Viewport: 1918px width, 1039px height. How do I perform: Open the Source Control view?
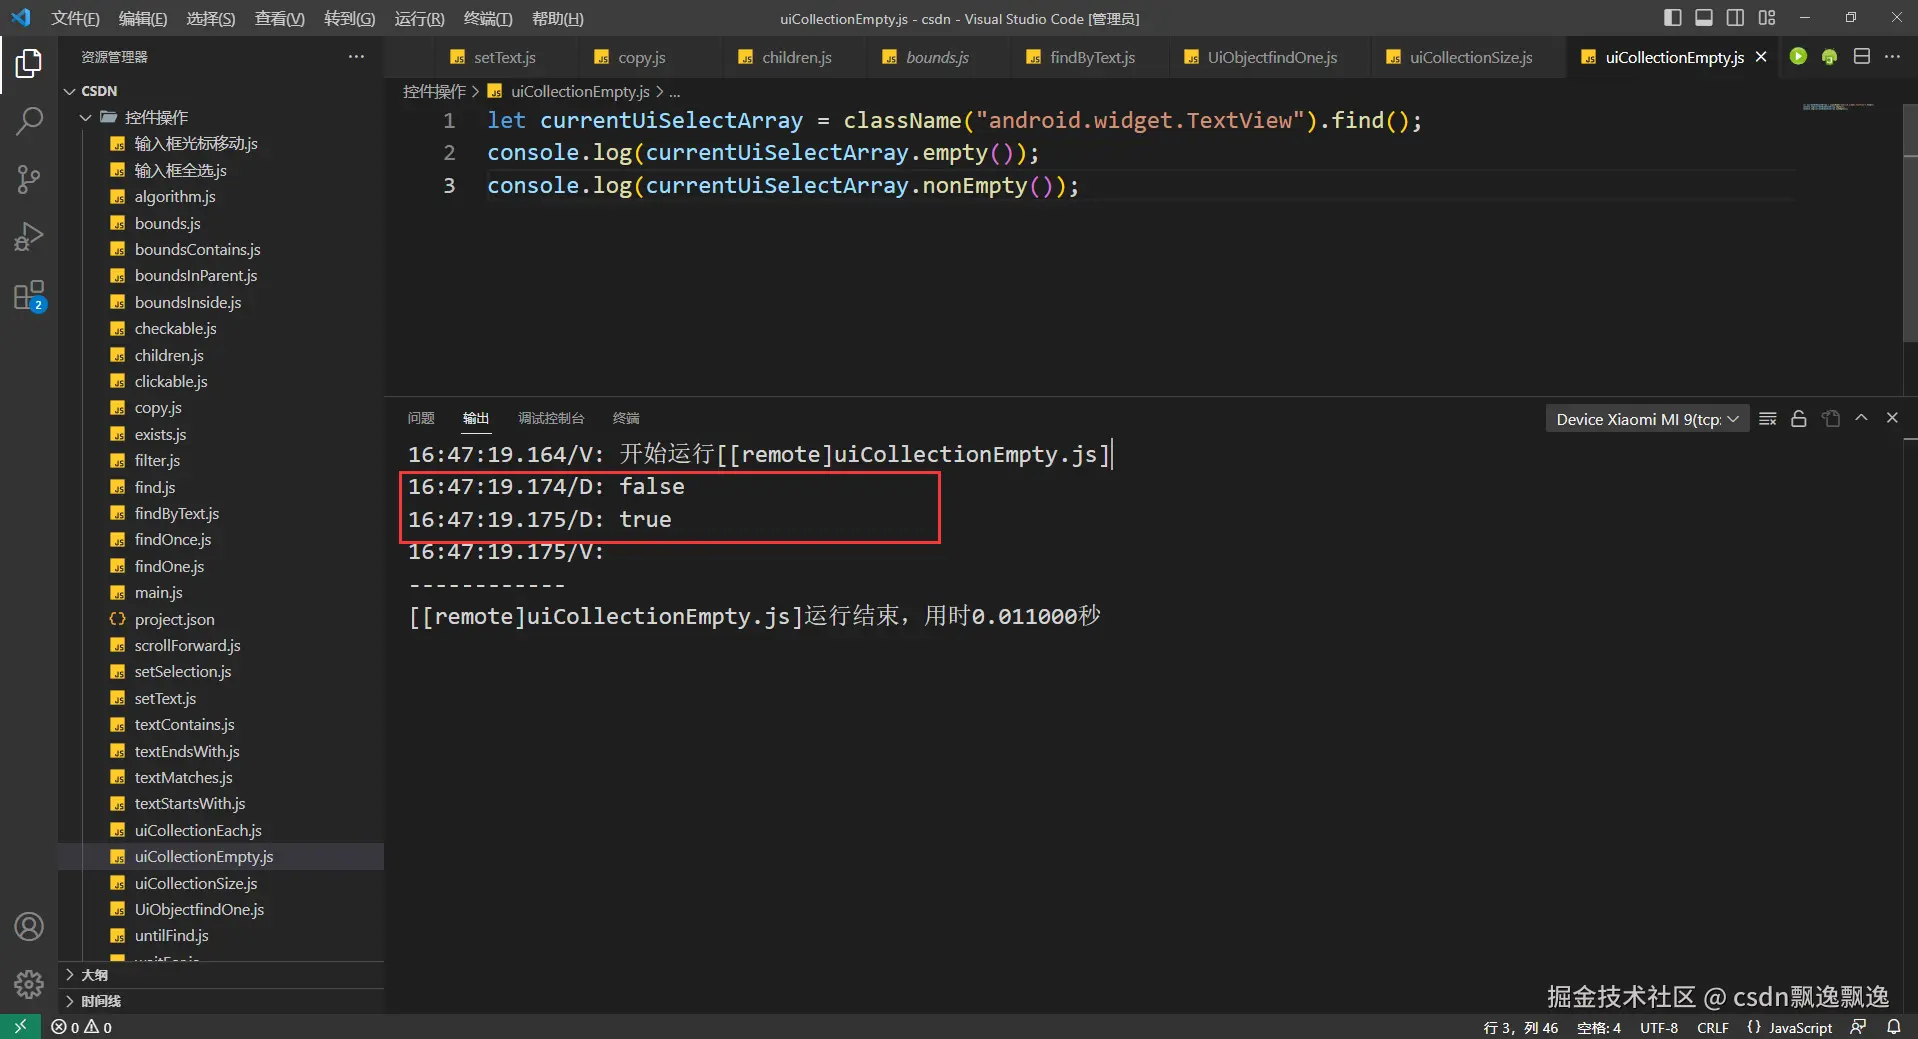point(29,179)
